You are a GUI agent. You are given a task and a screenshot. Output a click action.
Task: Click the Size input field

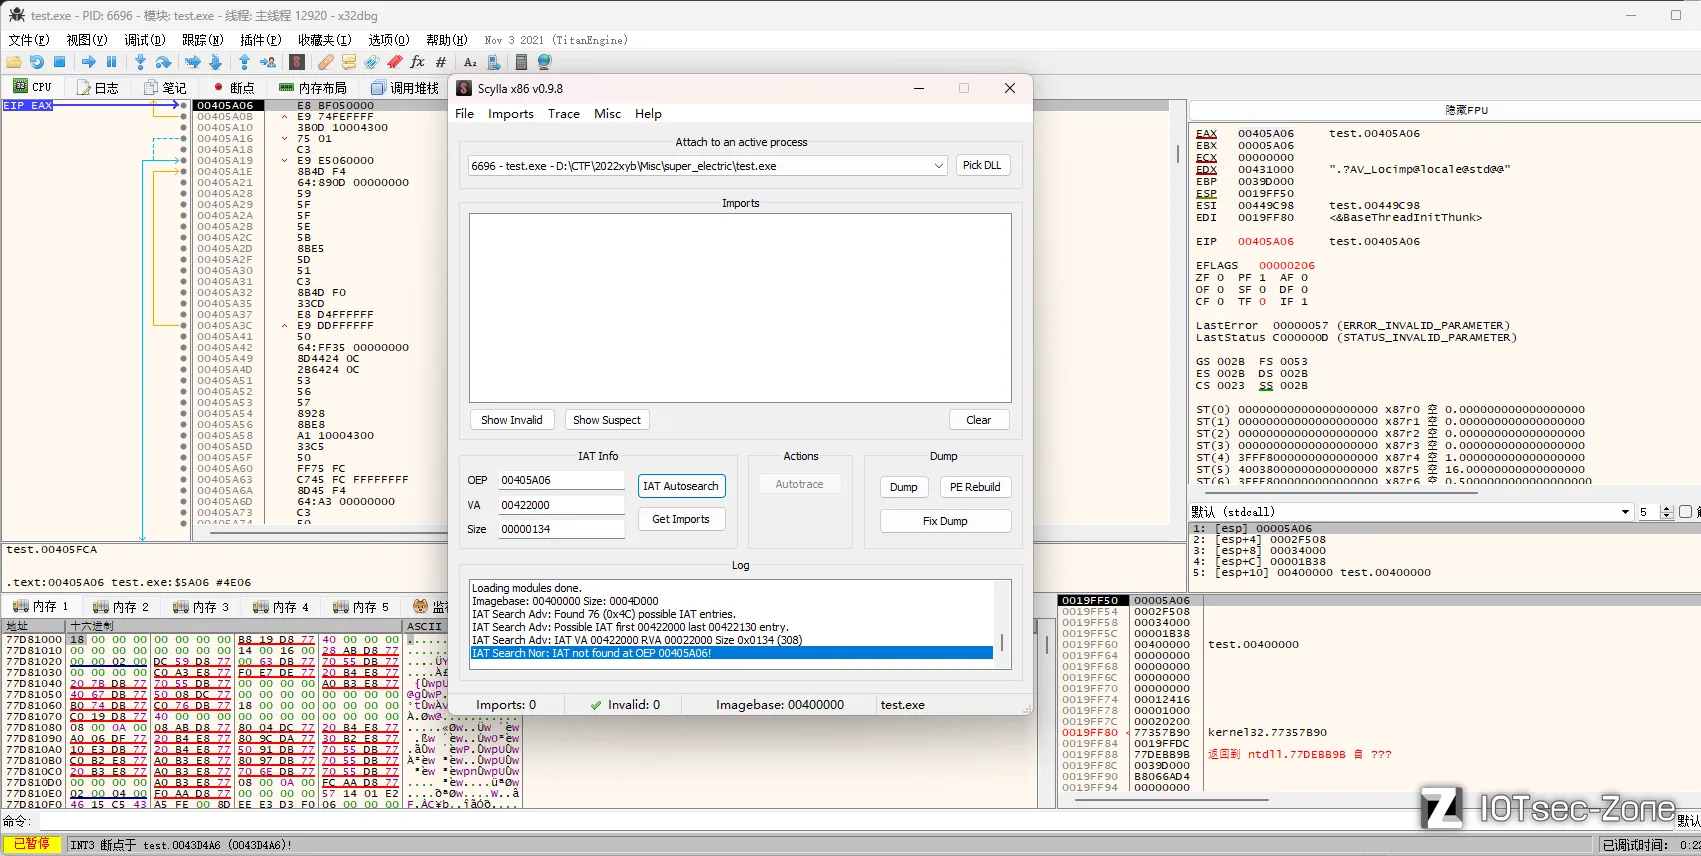(562, 529)
